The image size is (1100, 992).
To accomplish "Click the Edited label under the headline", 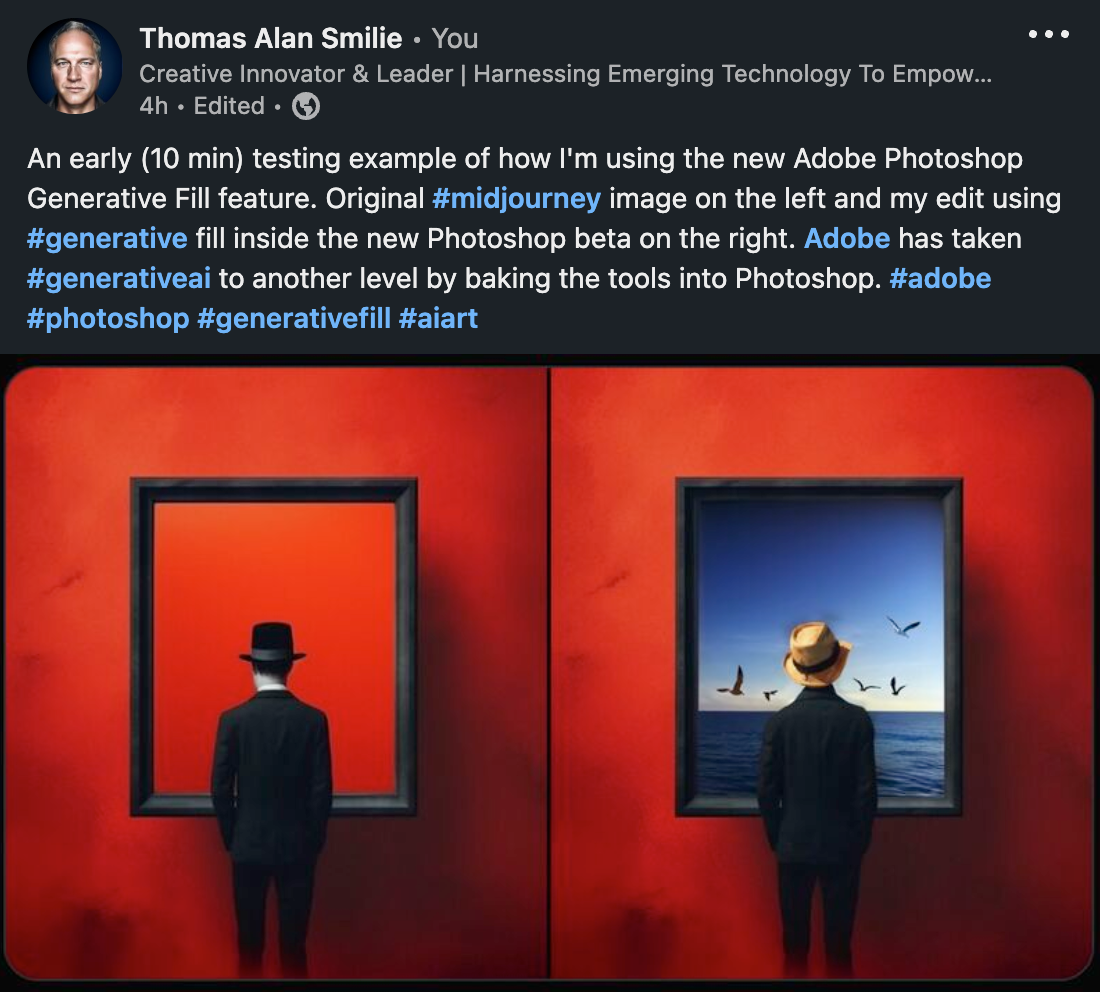I will click(229, 106).
